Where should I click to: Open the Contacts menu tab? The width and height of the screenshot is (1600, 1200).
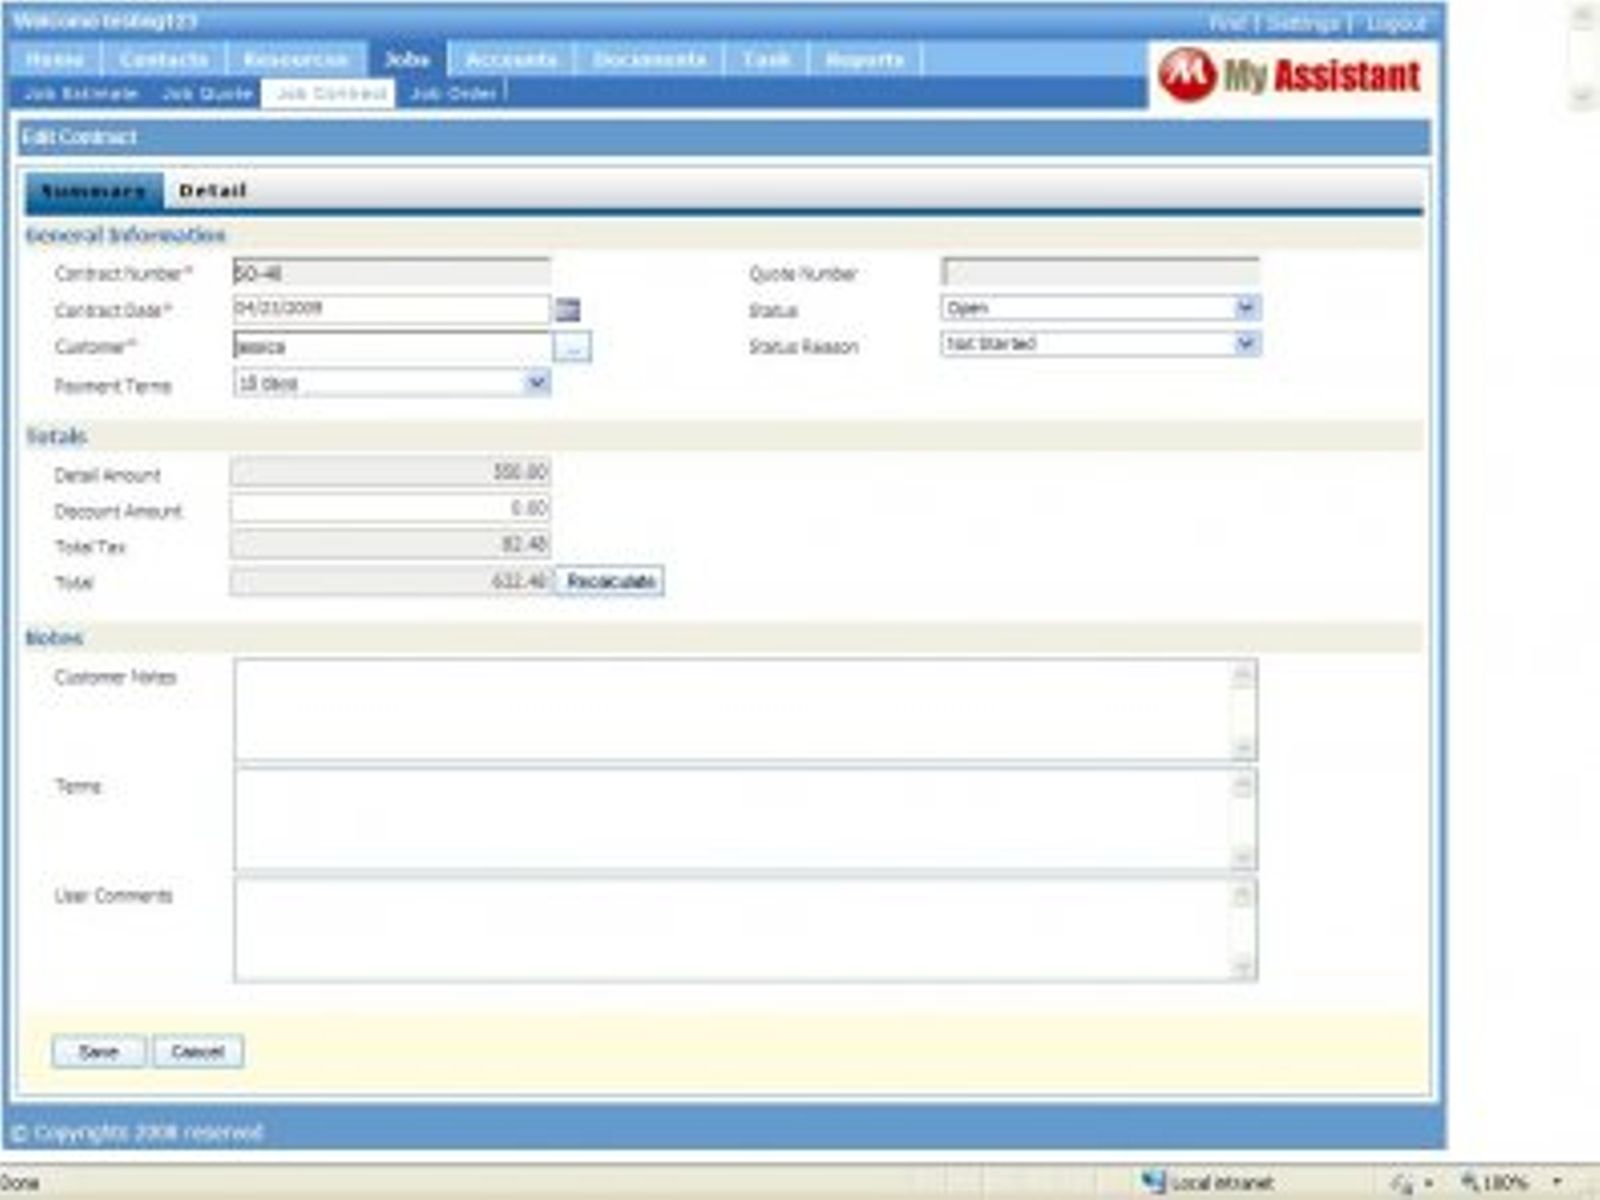[x=164, y=59]
